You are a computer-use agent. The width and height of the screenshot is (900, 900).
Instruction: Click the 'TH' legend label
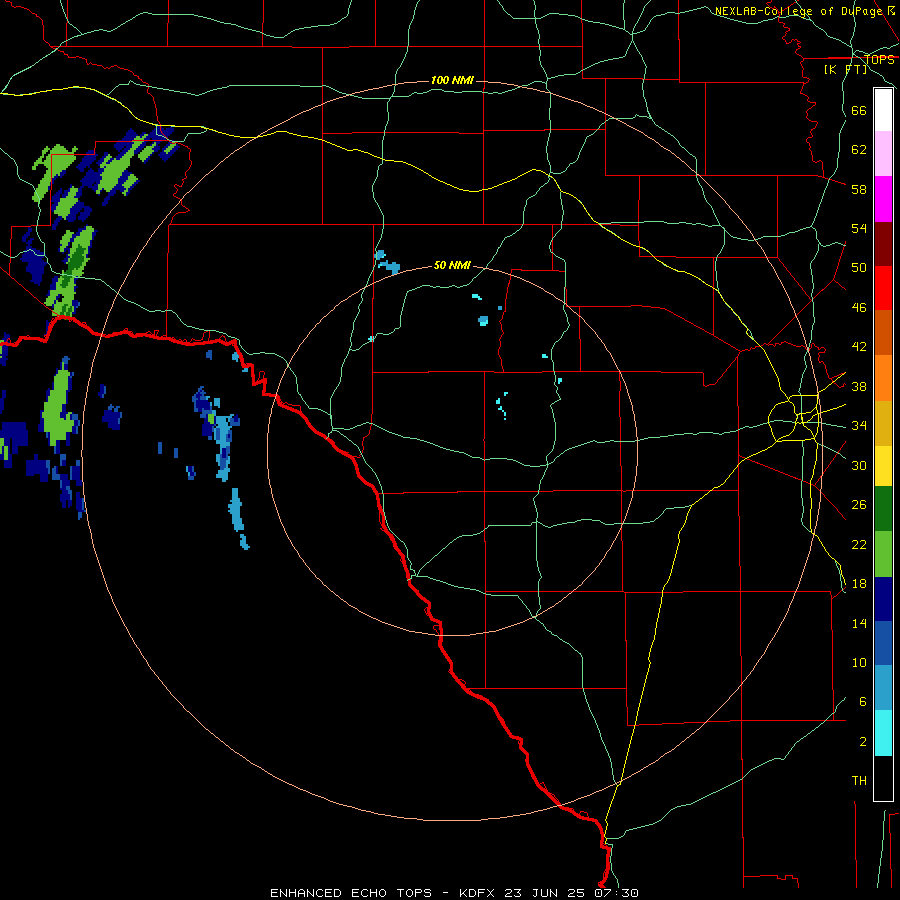point(859,781)
